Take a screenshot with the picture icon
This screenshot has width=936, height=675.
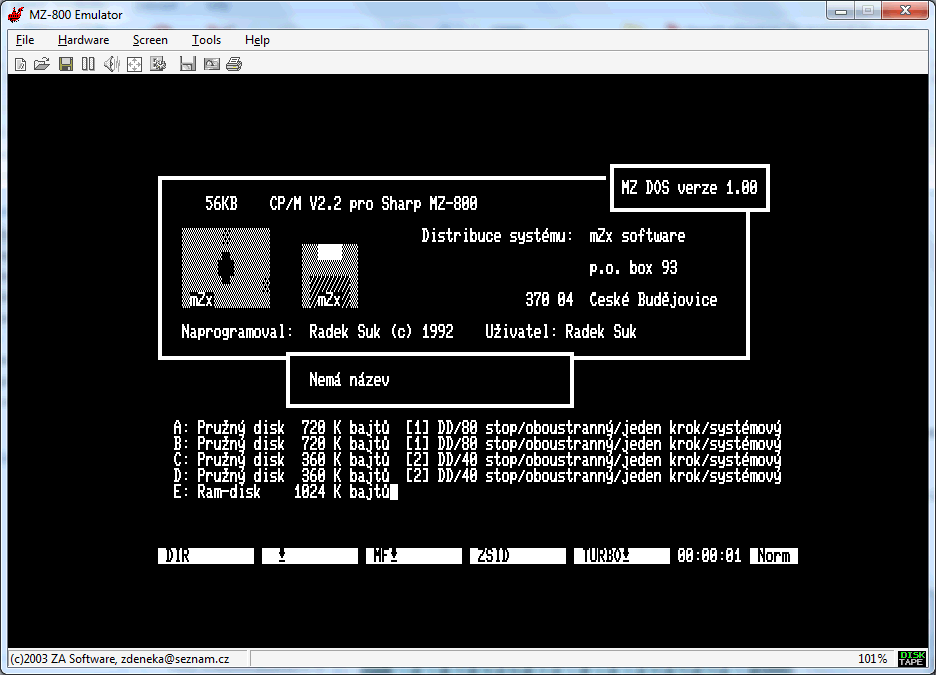tap(211, 64)
